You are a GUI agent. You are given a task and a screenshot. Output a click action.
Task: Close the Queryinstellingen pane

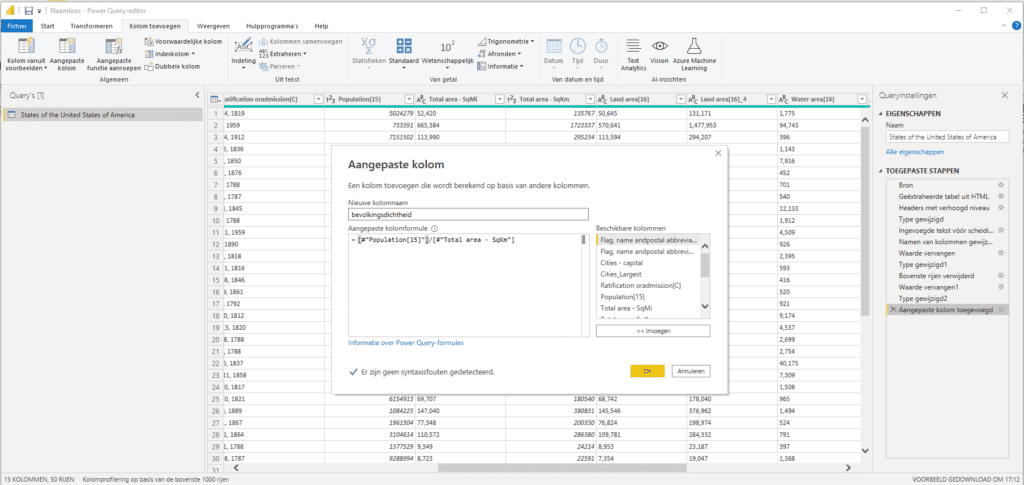(1004, 95)
